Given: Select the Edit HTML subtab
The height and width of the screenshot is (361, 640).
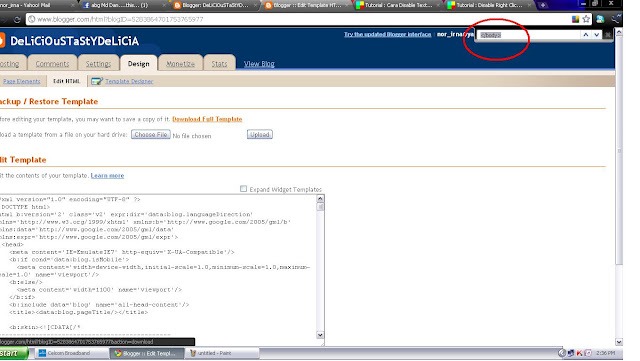Looking at the screenshot, I should [x=67, y=81].
